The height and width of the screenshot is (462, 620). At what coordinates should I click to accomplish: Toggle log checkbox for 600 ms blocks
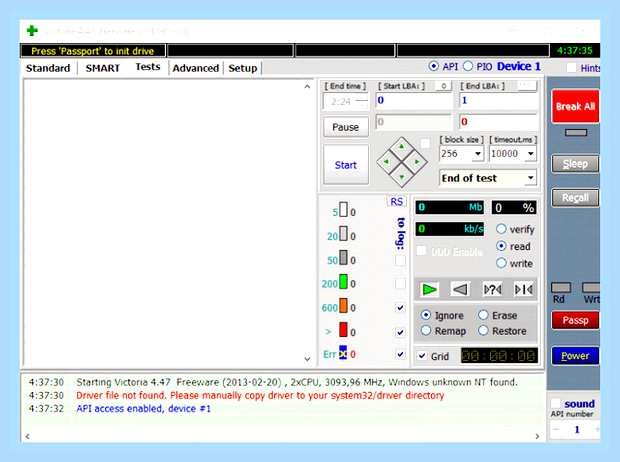400,307
